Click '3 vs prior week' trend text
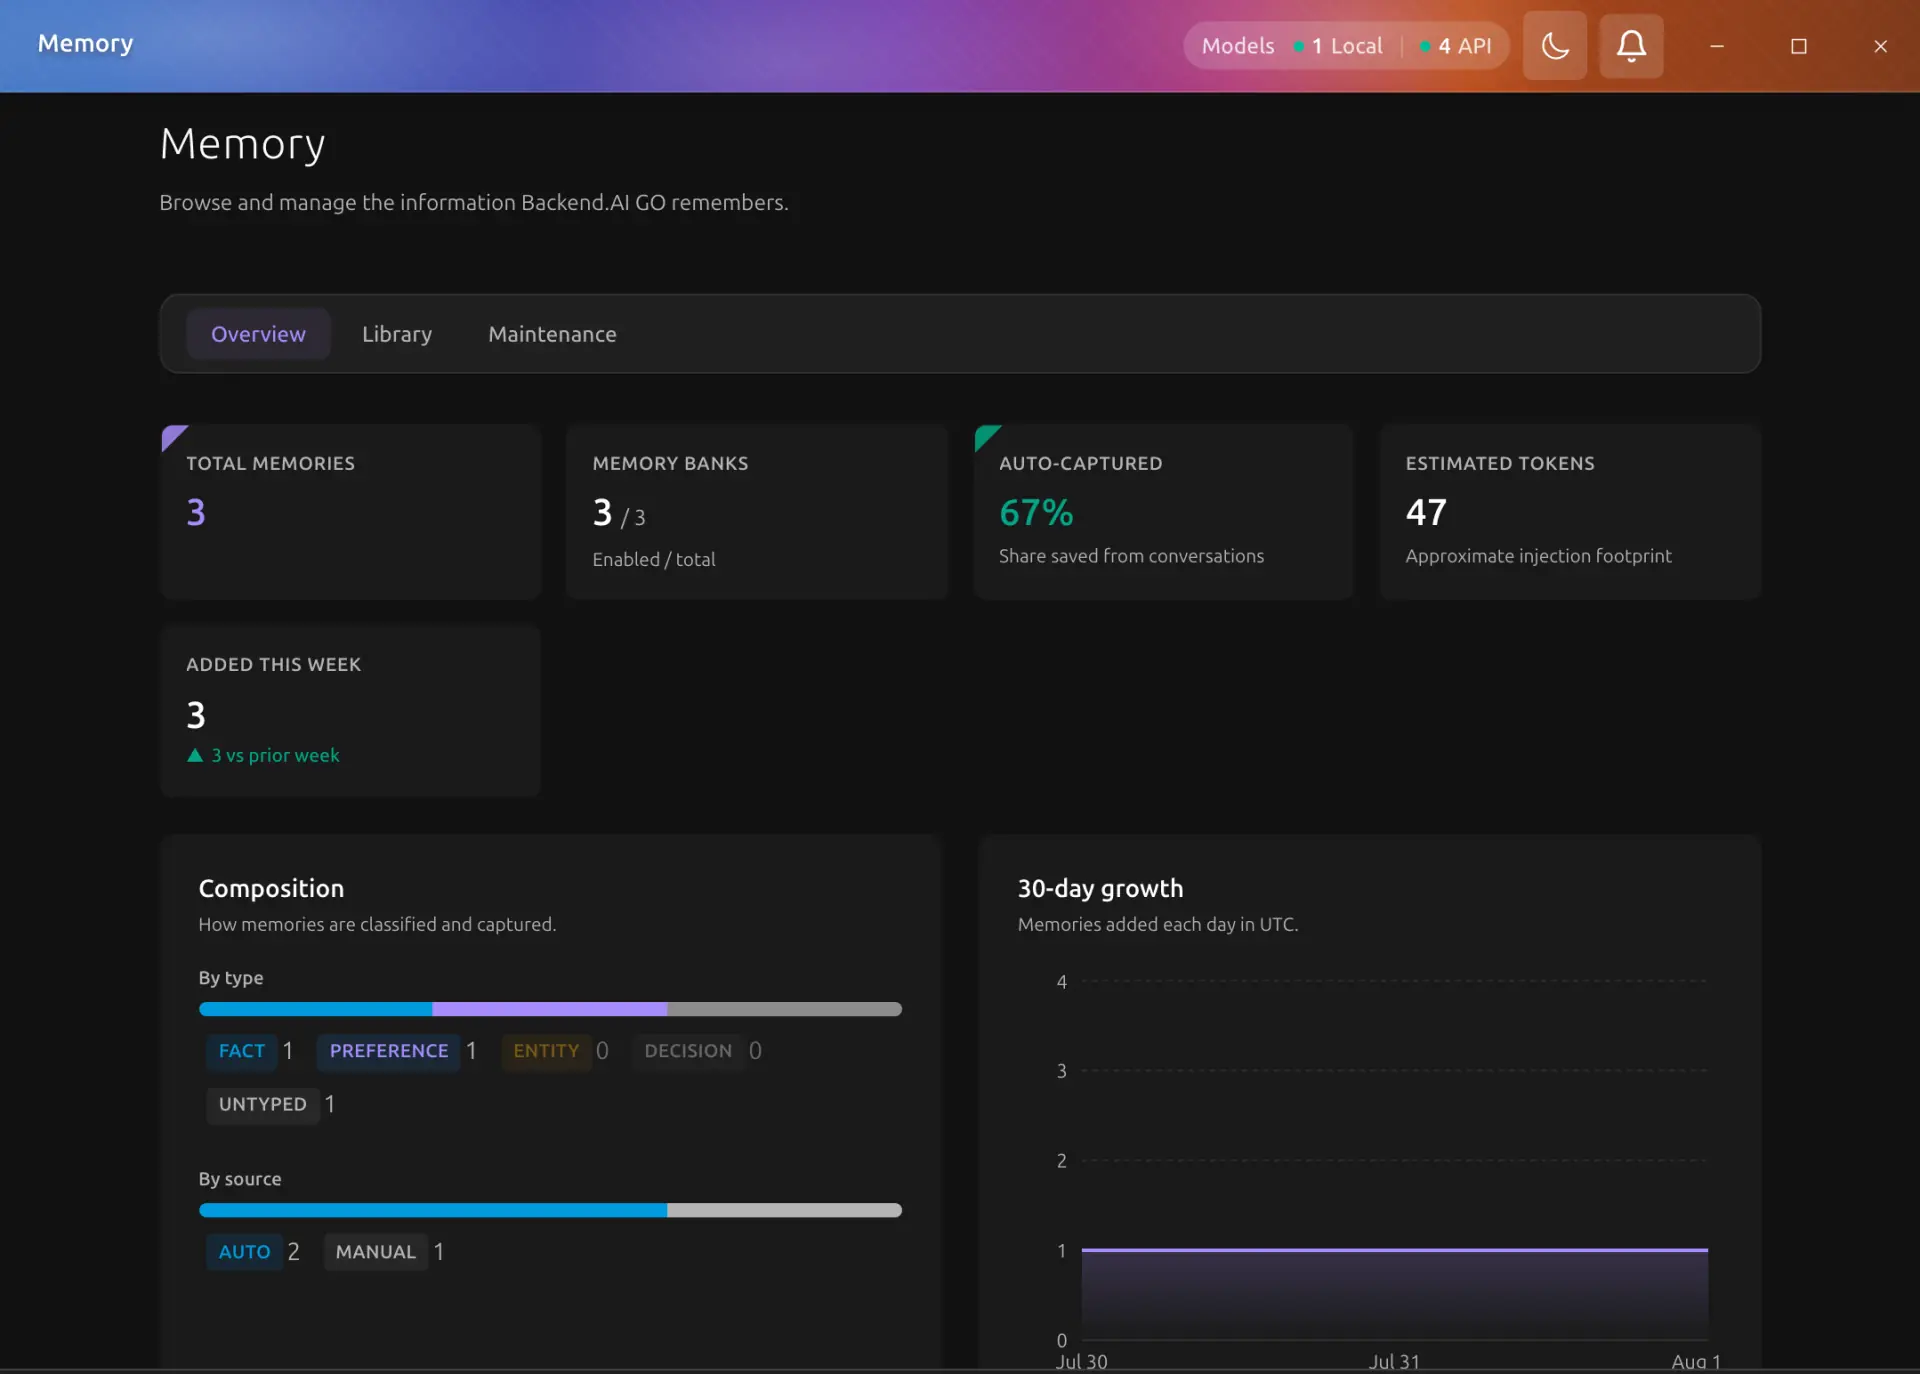The width and height of the screenshot is (1920, 1374). point(275,756)
